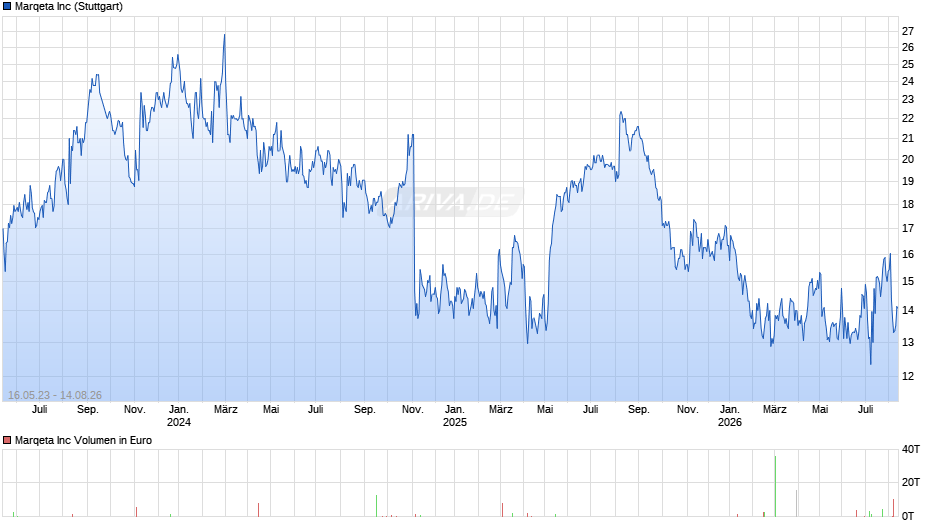Click the price peak near 27 in early 2024
Screen dimensions: 940x526
(224, 35)
